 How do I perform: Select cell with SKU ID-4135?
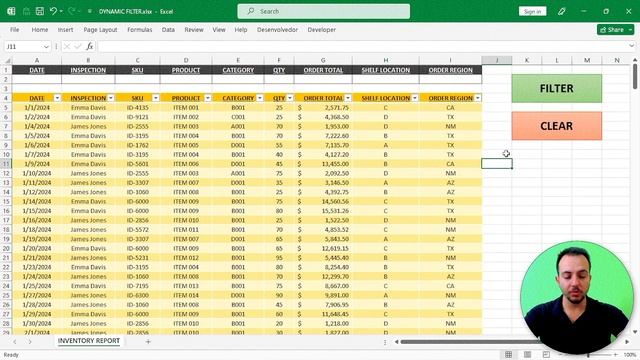[x=138, y=107]
